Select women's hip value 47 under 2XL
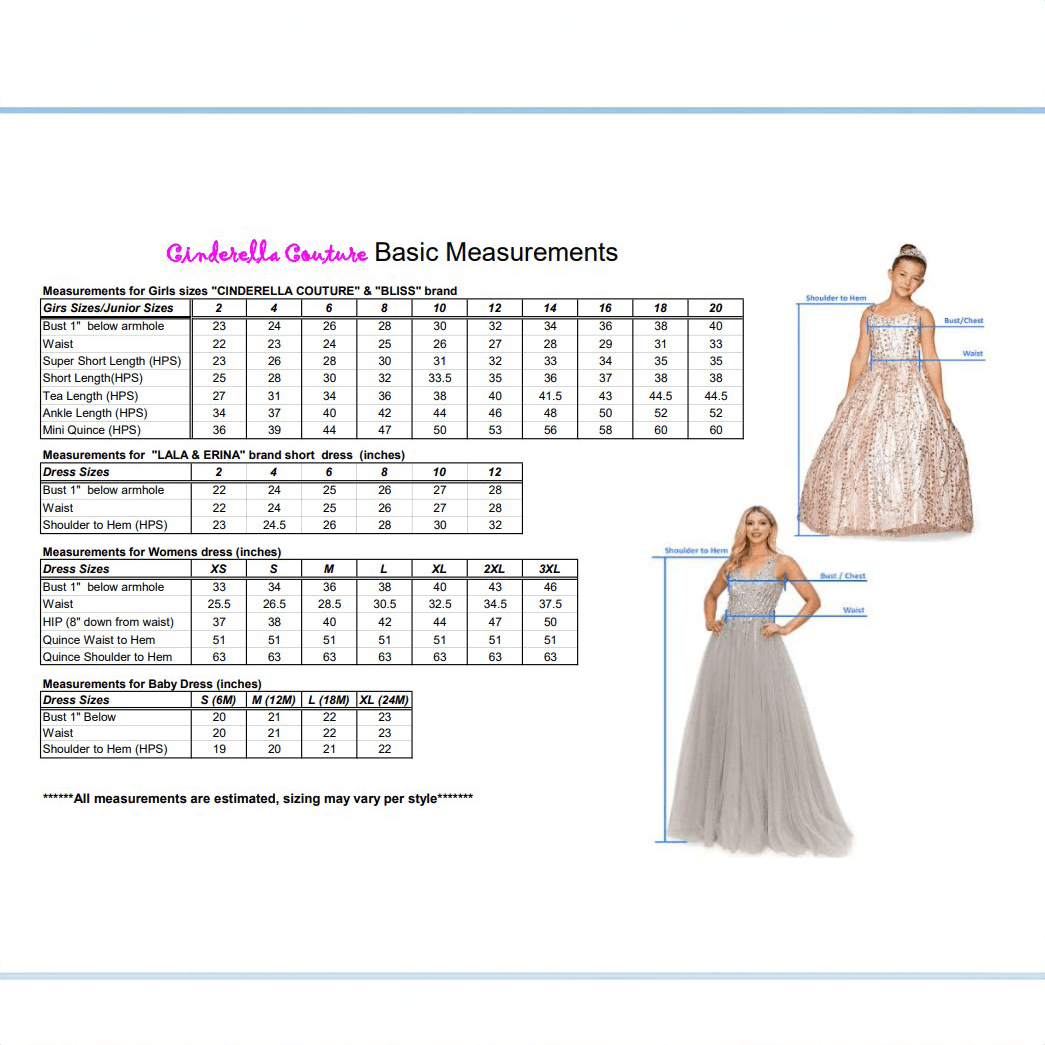 click(495, 622)
